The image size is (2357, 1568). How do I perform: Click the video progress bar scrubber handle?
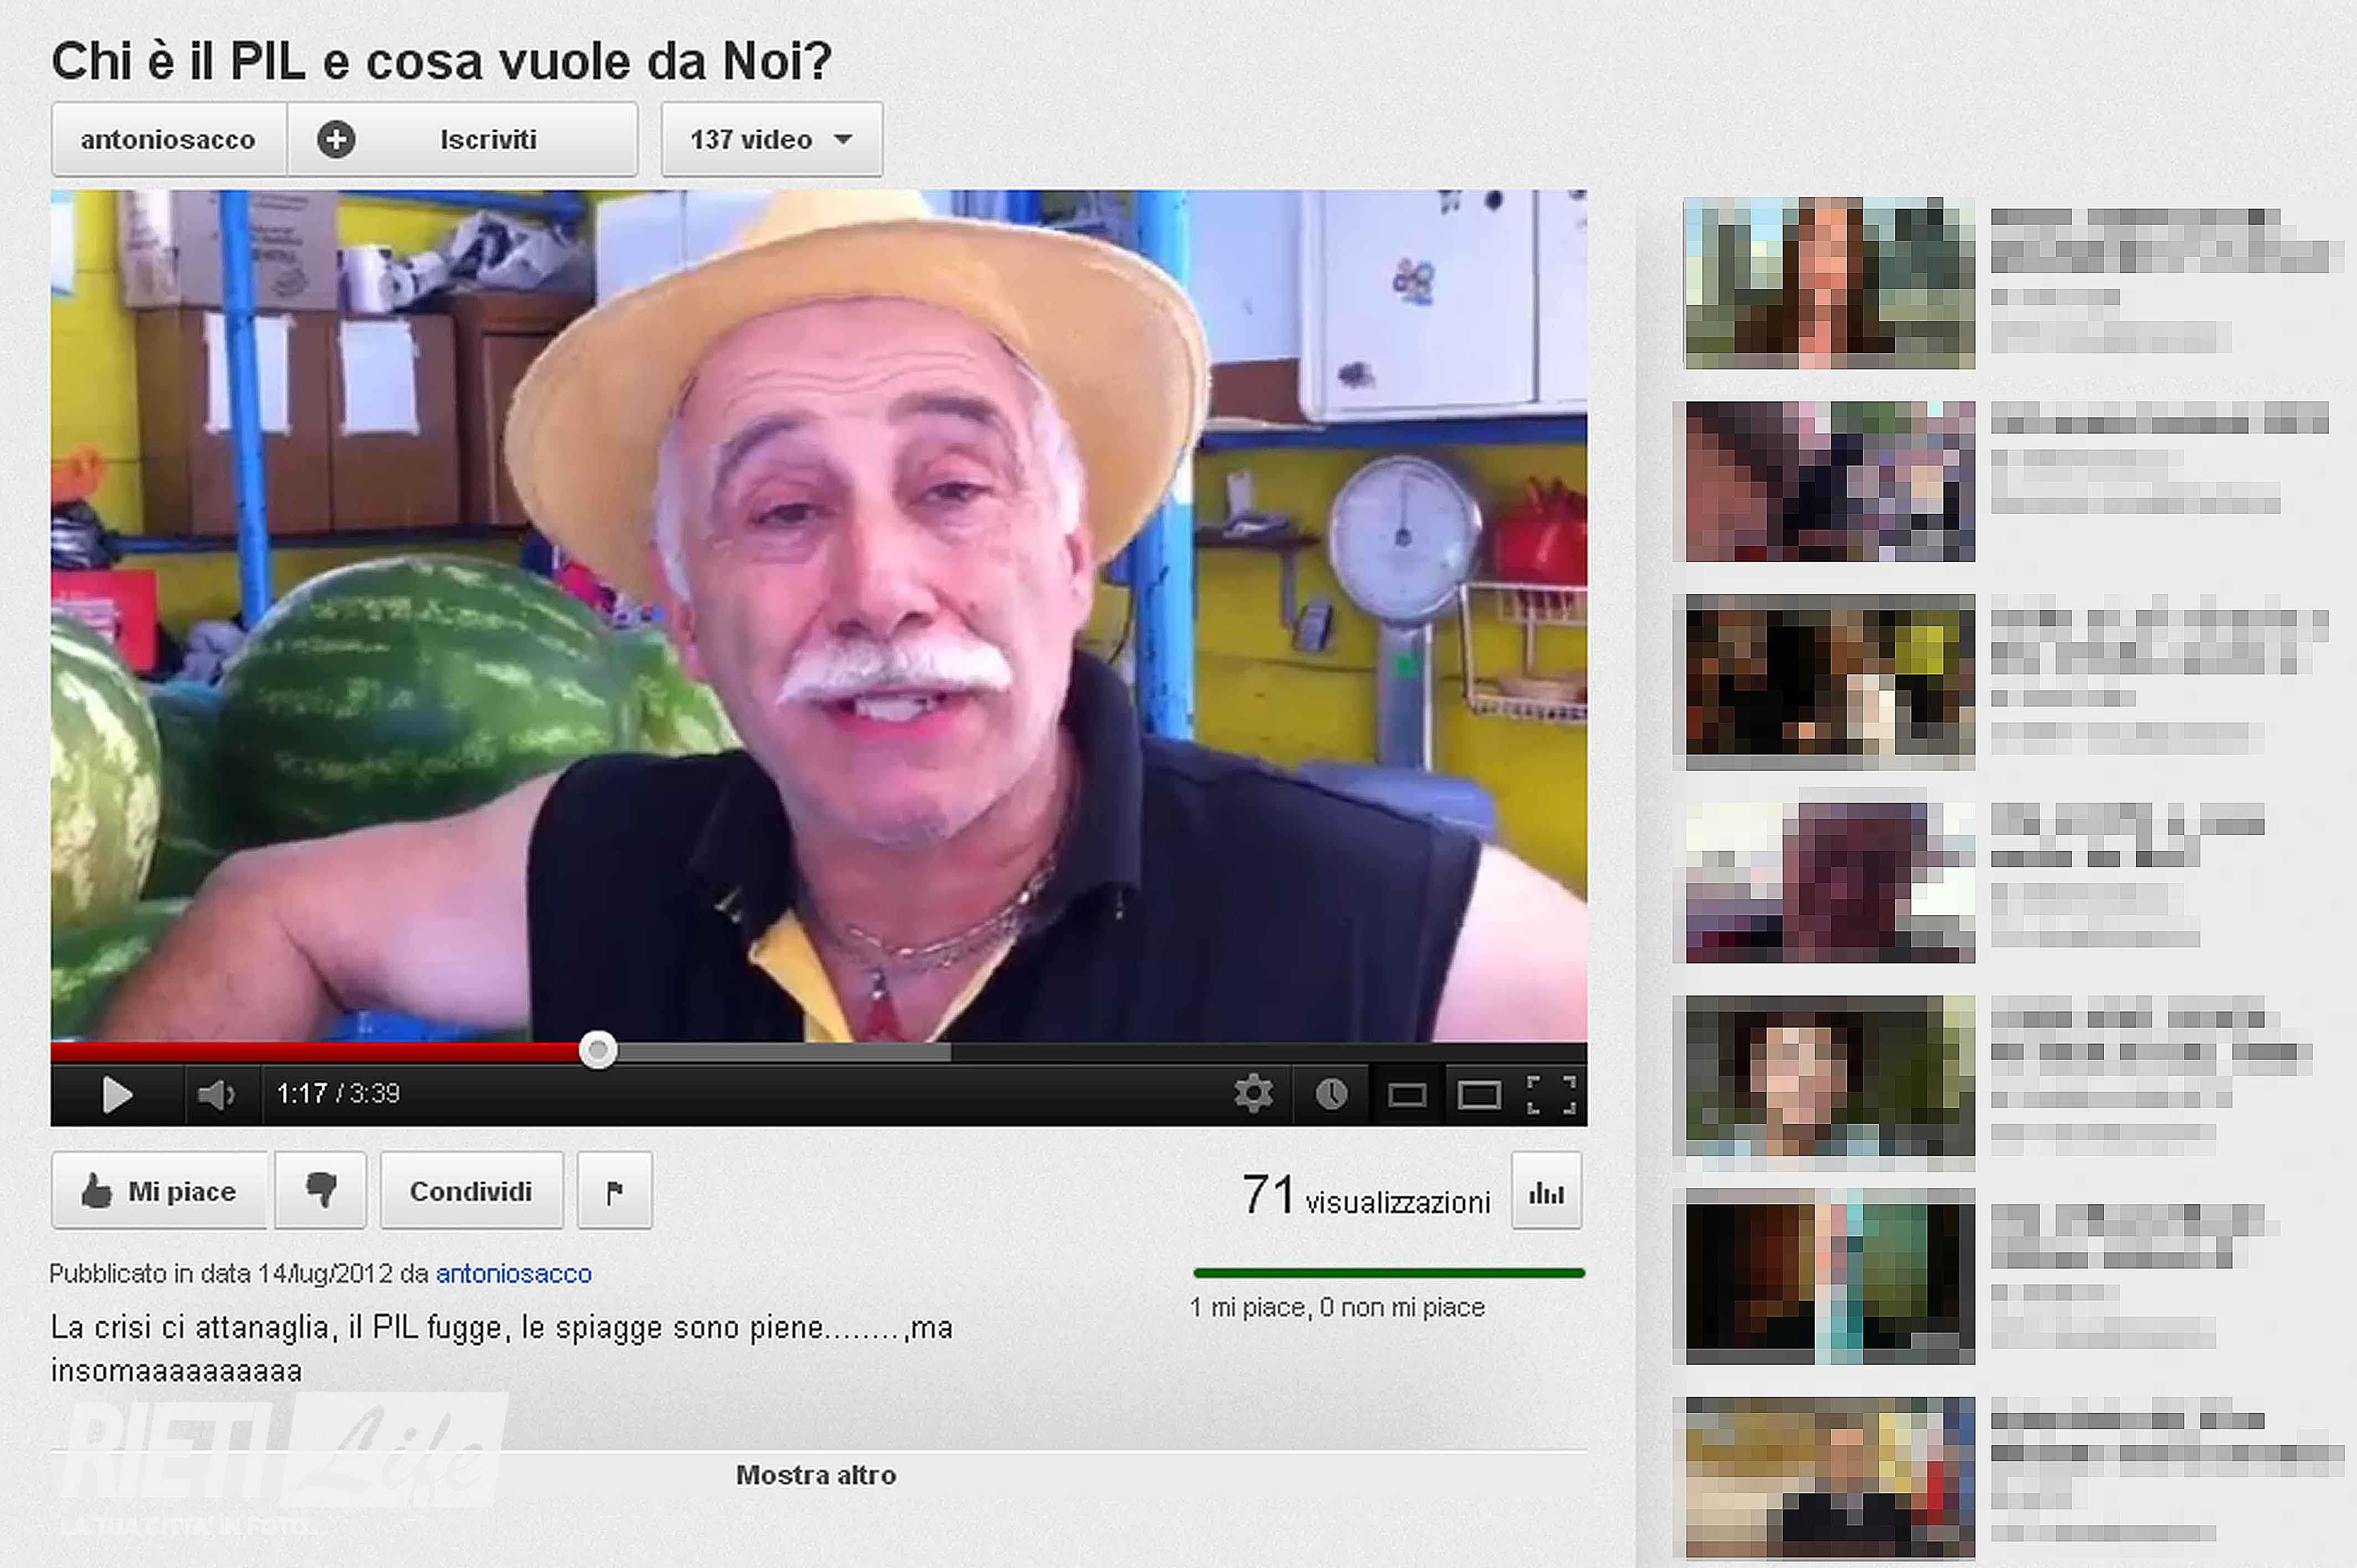click(x=598, y=1050)
